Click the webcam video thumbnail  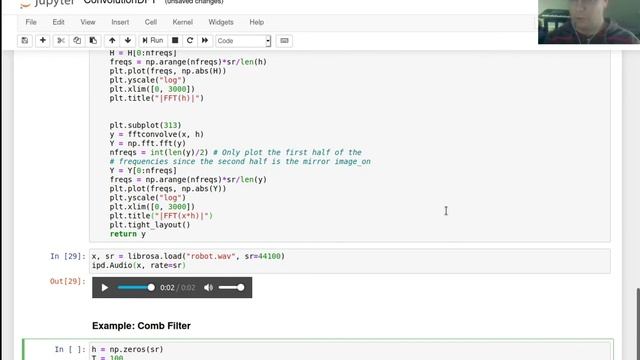(x=589, y=22)
